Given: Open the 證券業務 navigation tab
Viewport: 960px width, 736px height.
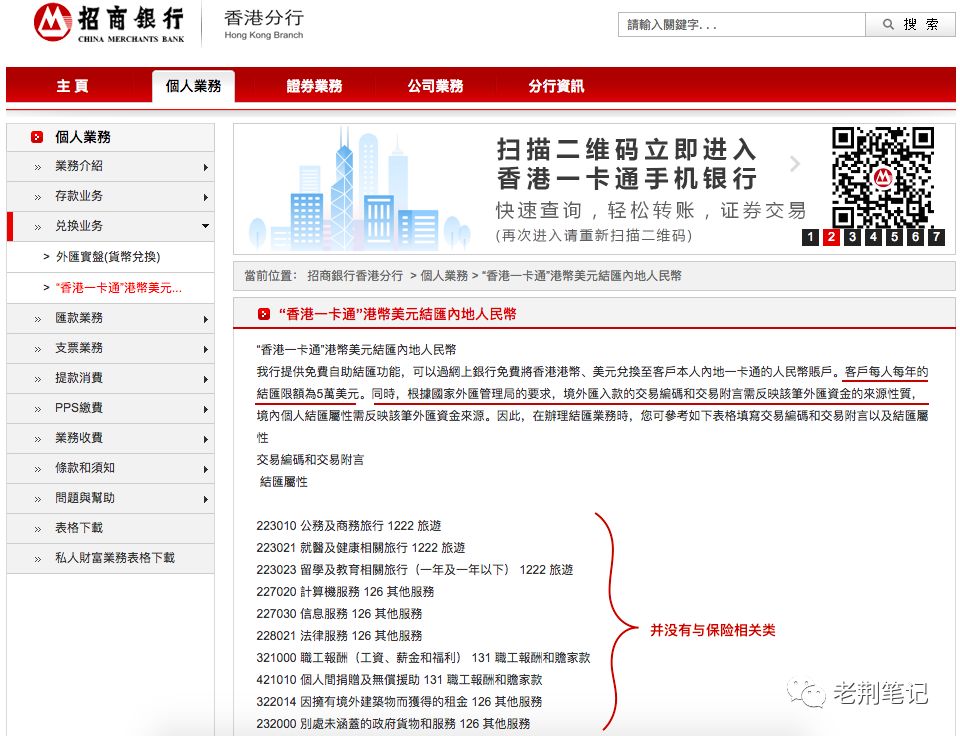Looking at the screenshot, I should [314, 86].
